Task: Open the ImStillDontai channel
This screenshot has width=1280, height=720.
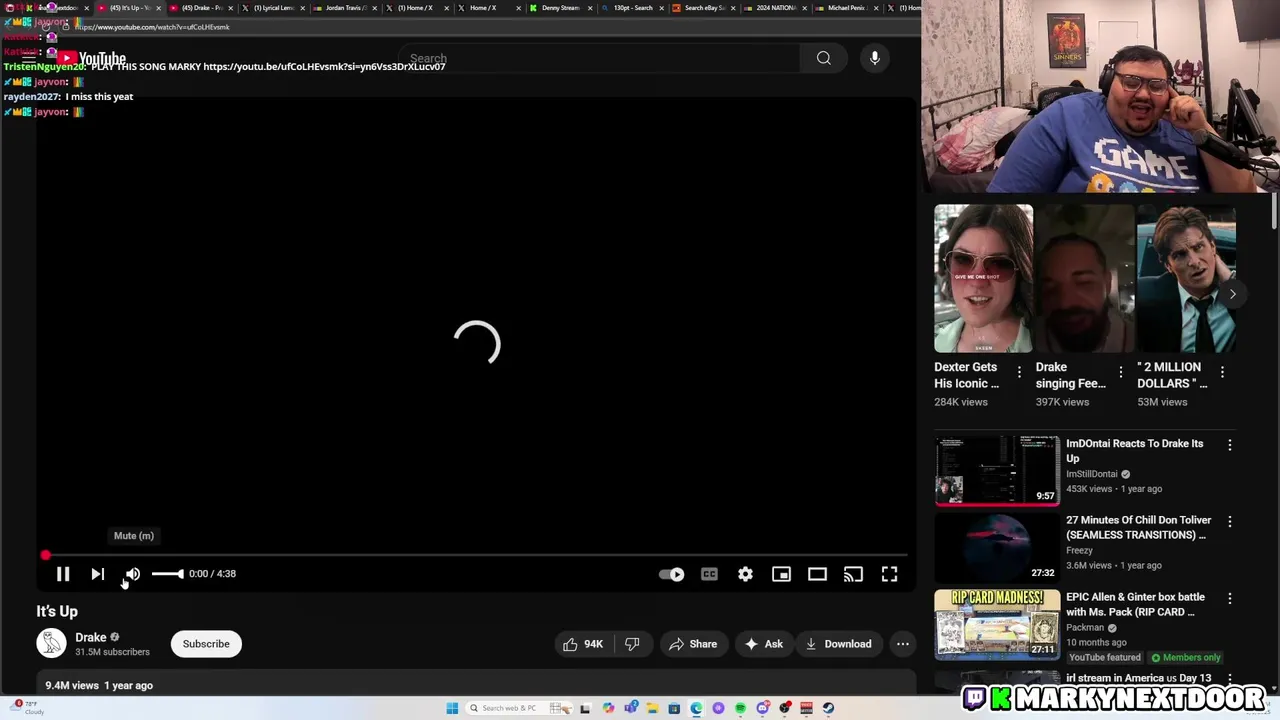Action: (x=1091, y=474)
